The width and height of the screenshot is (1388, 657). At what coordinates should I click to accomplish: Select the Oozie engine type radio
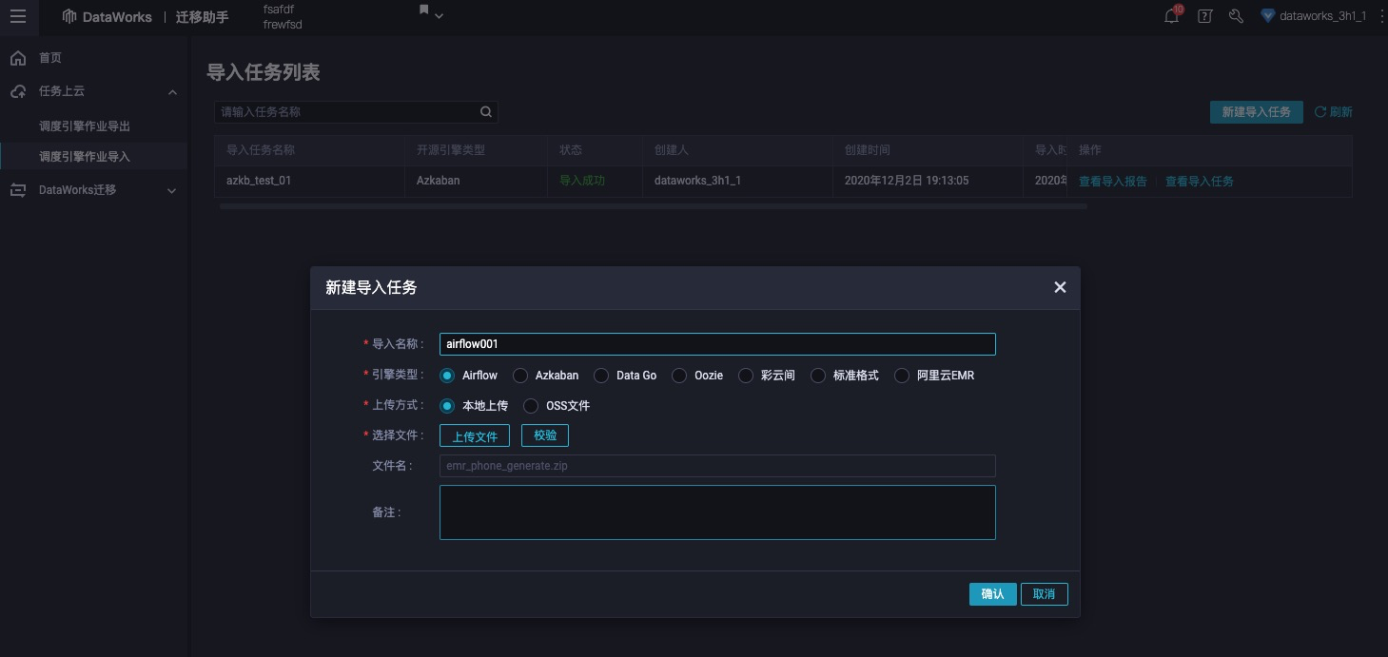tap(679, 376)
